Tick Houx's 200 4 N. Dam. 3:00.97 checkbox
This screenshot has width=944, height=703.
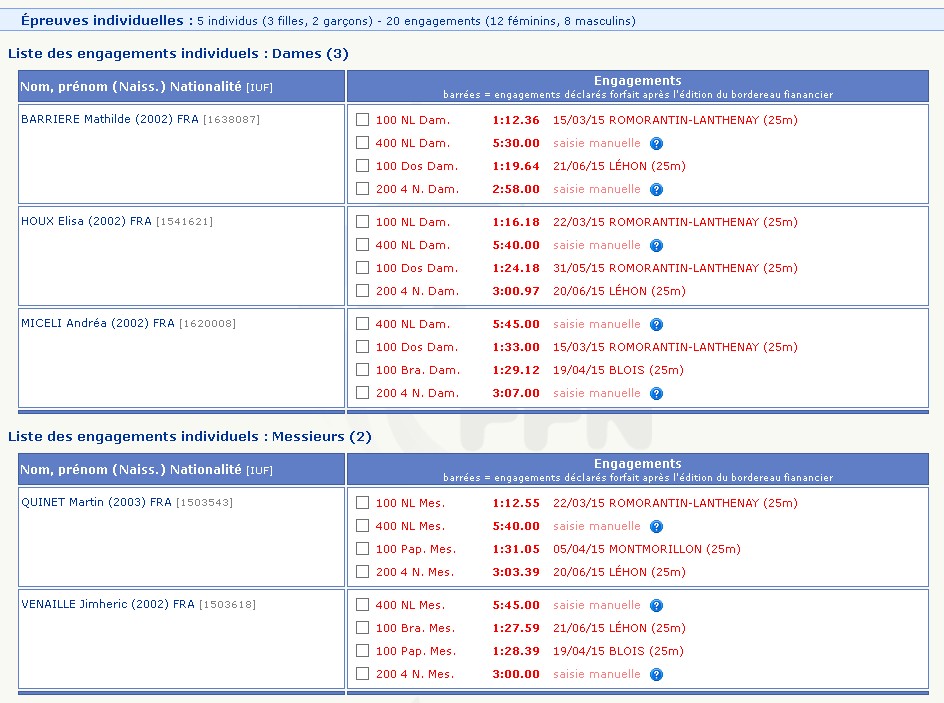click(x=362, y=291)
